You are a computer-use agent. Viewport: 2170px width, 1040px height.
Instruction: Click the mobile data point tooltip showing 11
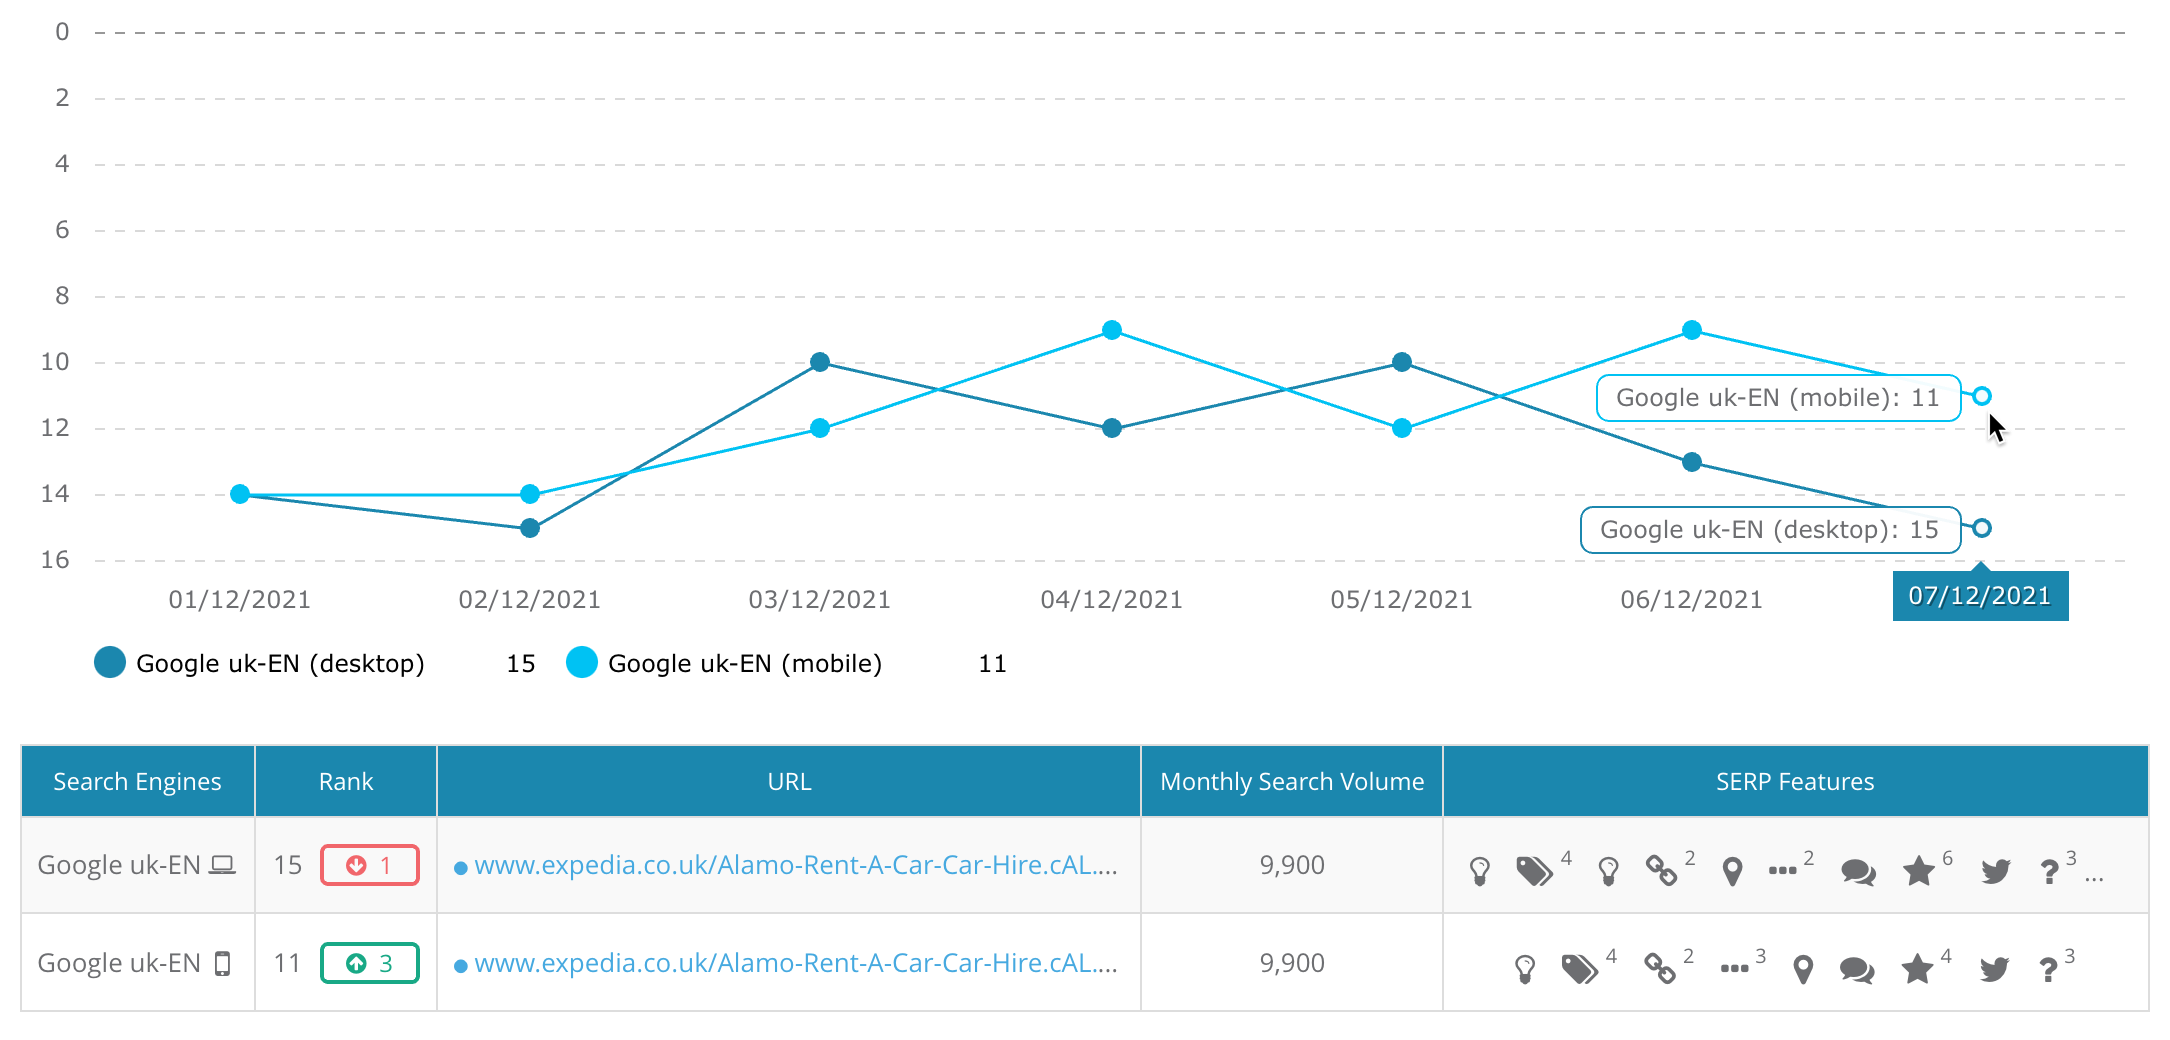coord(1777,397)
